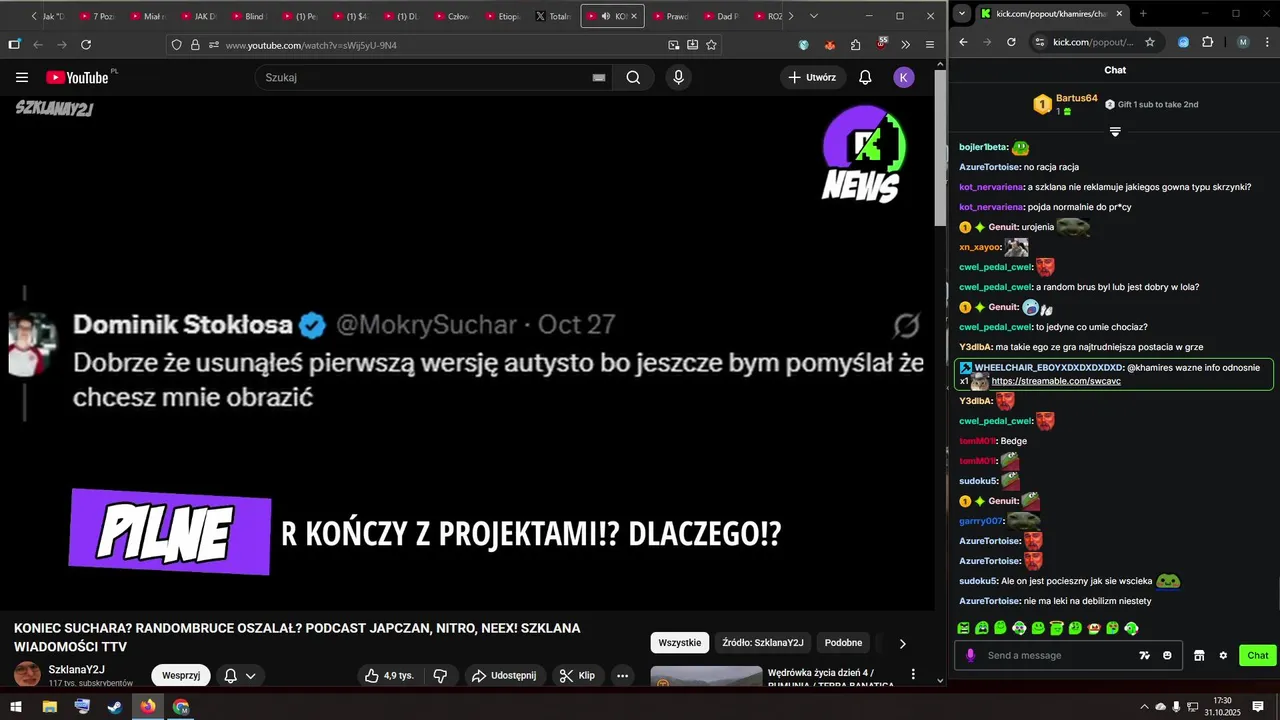Viewport: 1280px width, 720px height.
Task: Go back in Firefox
Action: (x=38, y=45)
